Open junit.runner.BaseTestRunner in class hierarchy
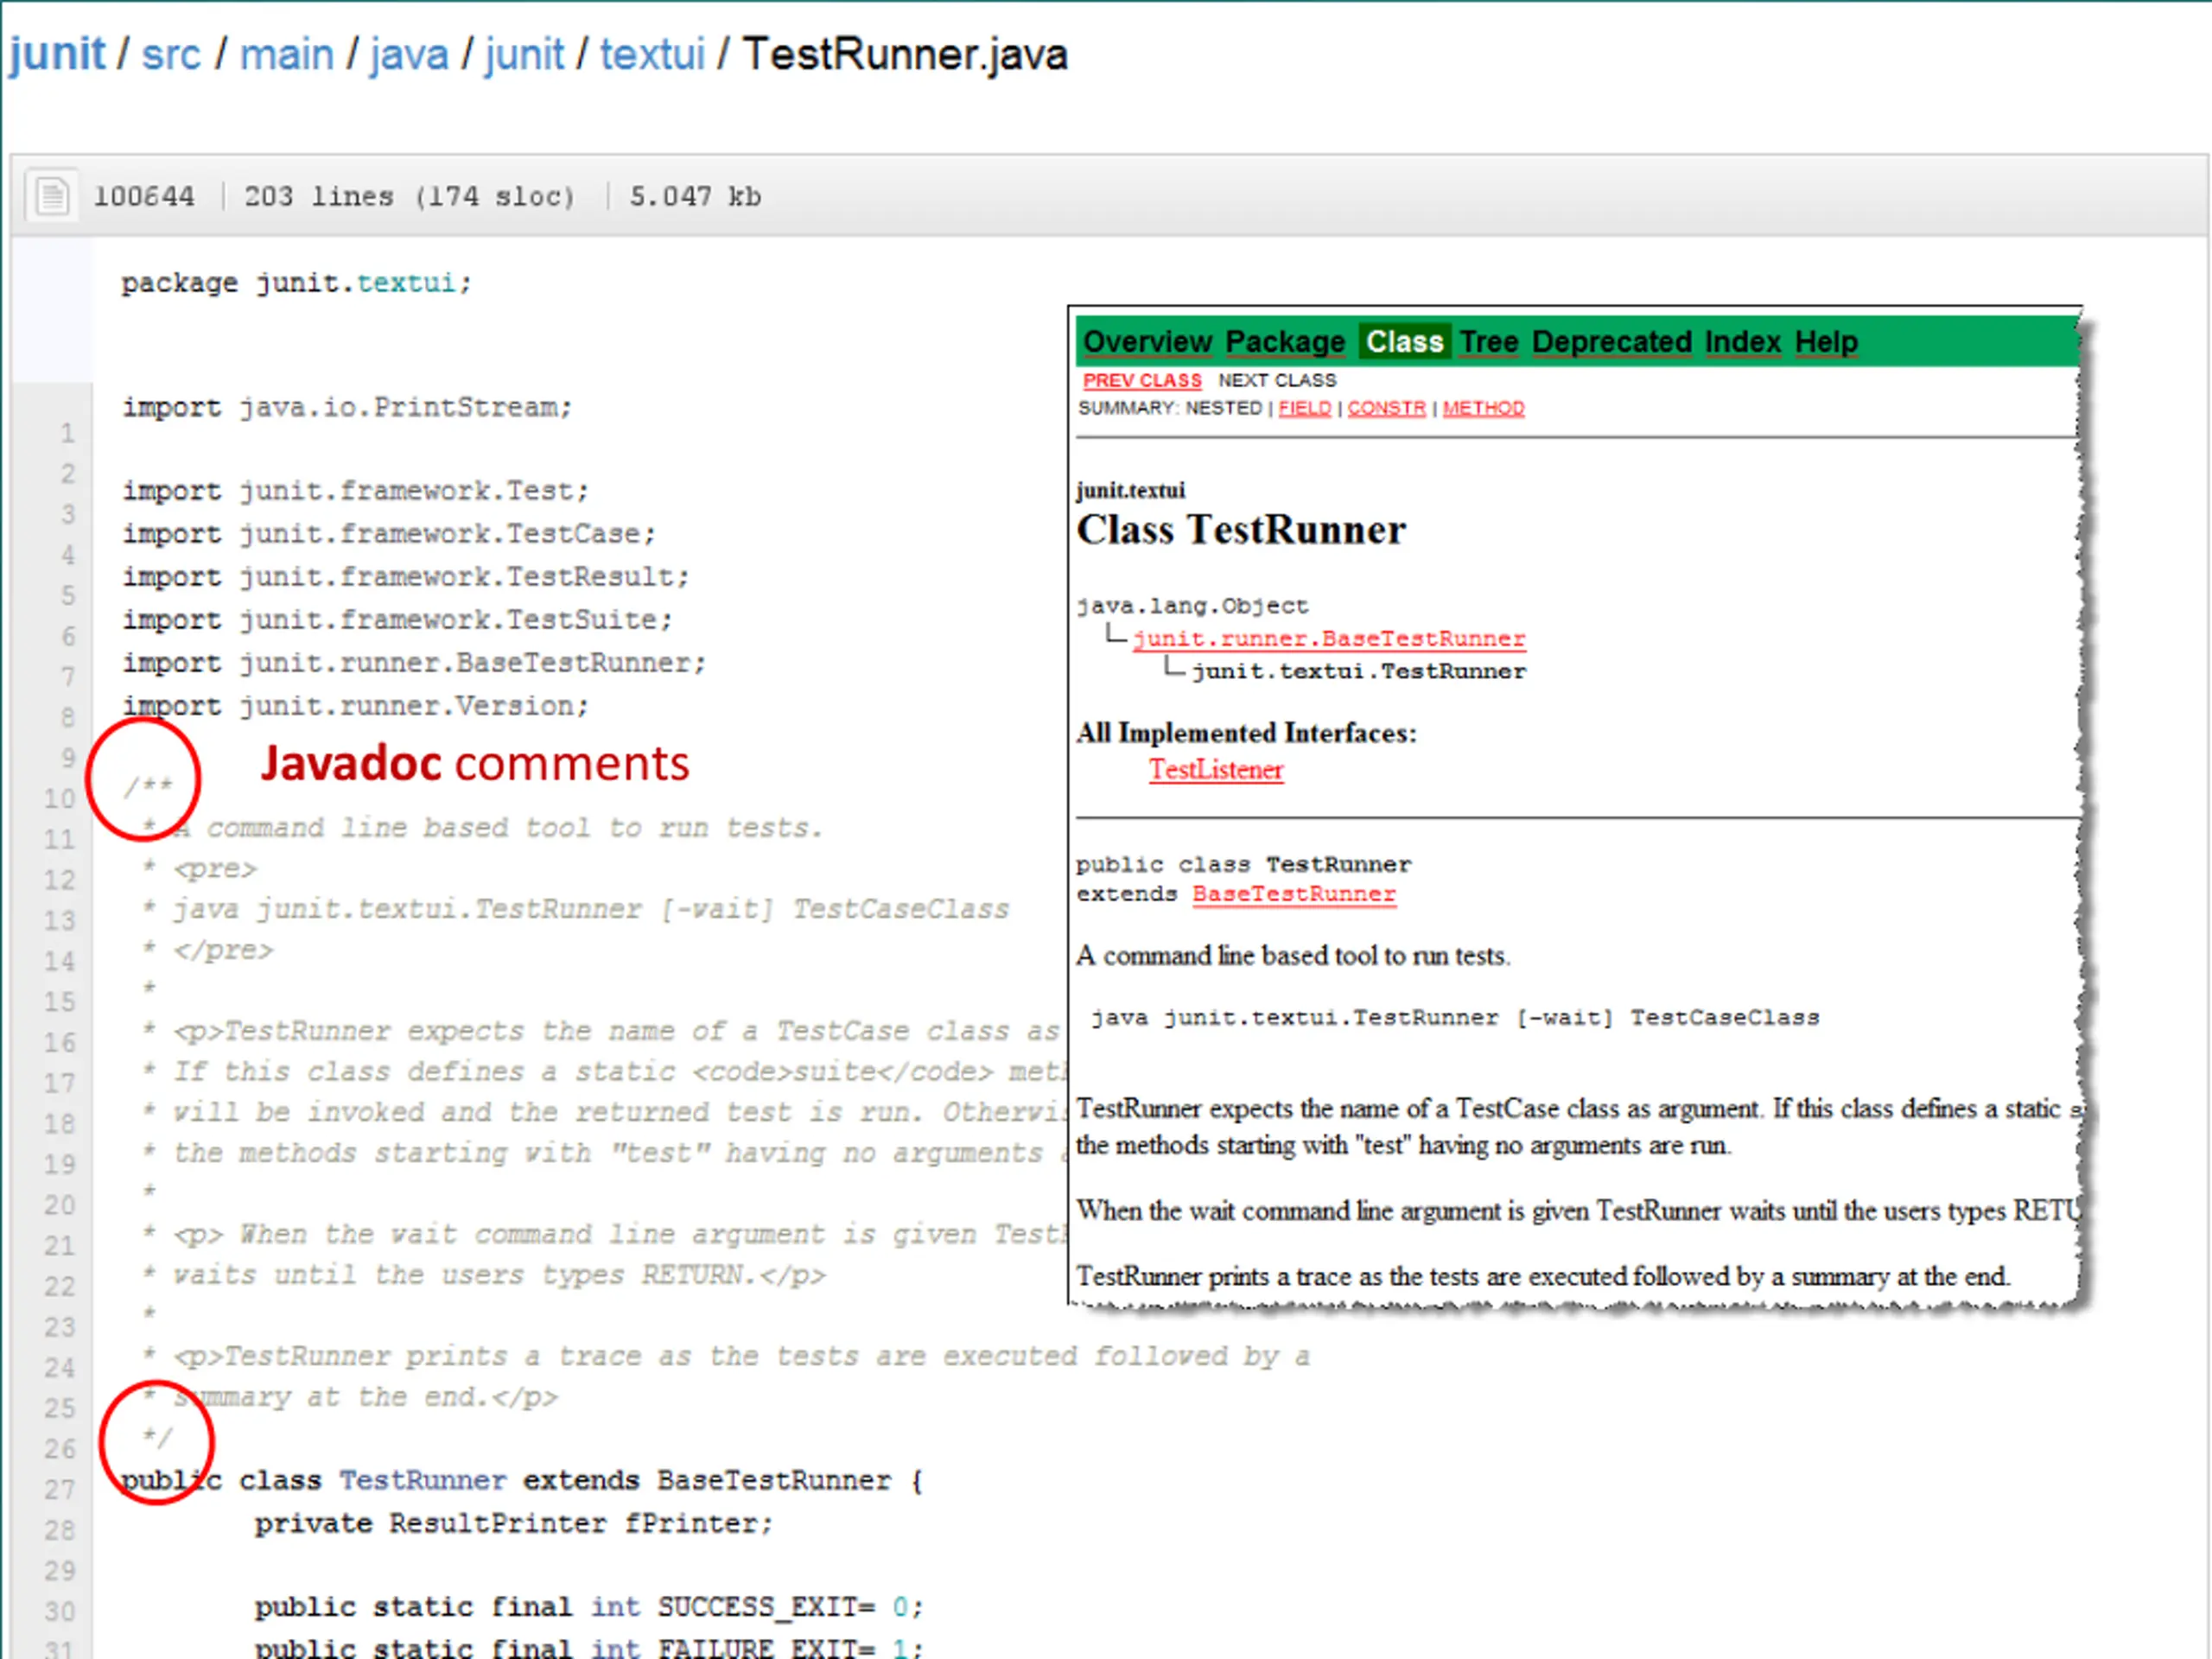The image size is (2212, 1659). [x=1329, y=639]
